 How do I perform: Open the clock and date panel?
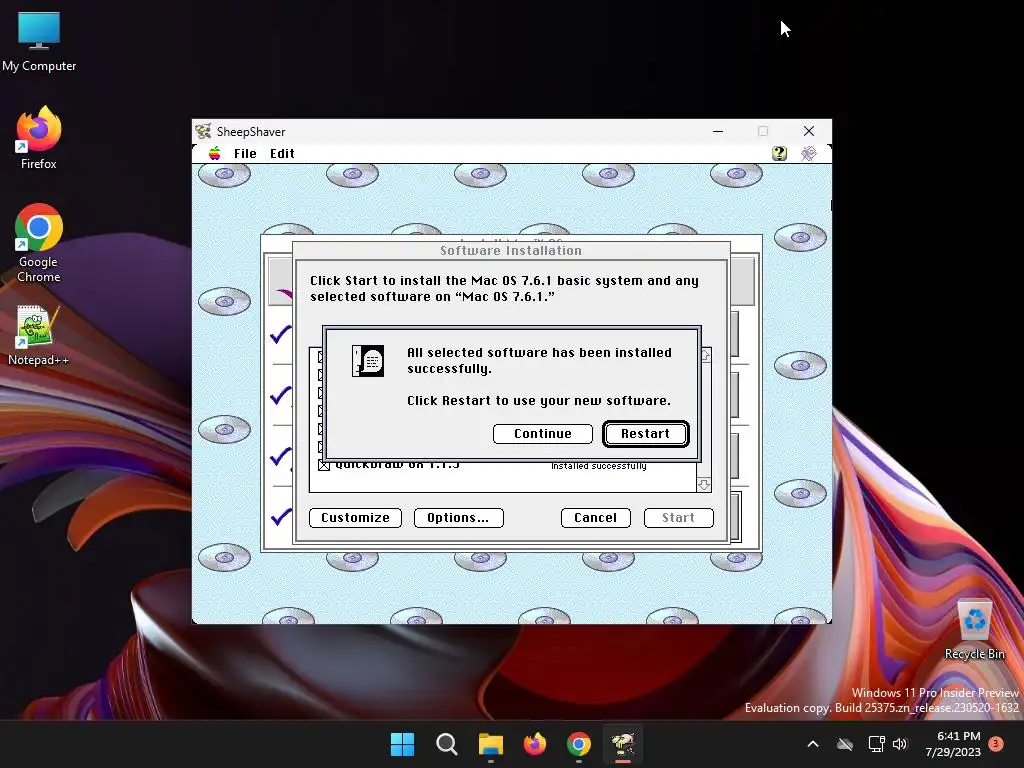coord(953,744)
